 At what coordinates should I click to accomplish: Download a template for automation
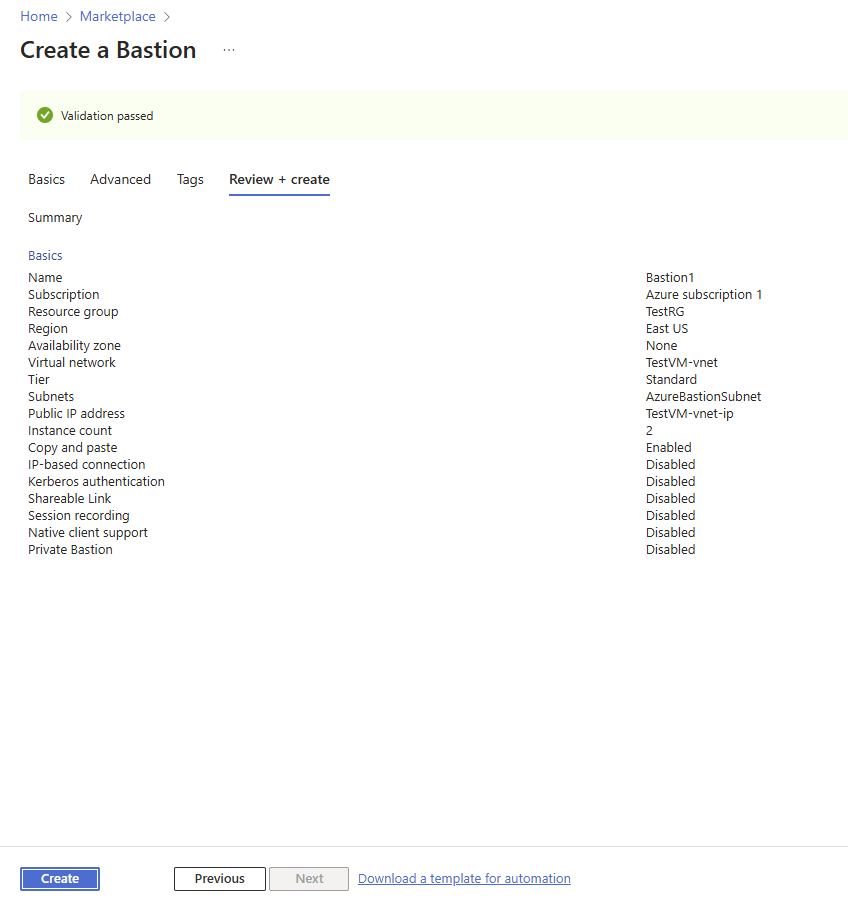pyautogui.click(x=464, y=878)
